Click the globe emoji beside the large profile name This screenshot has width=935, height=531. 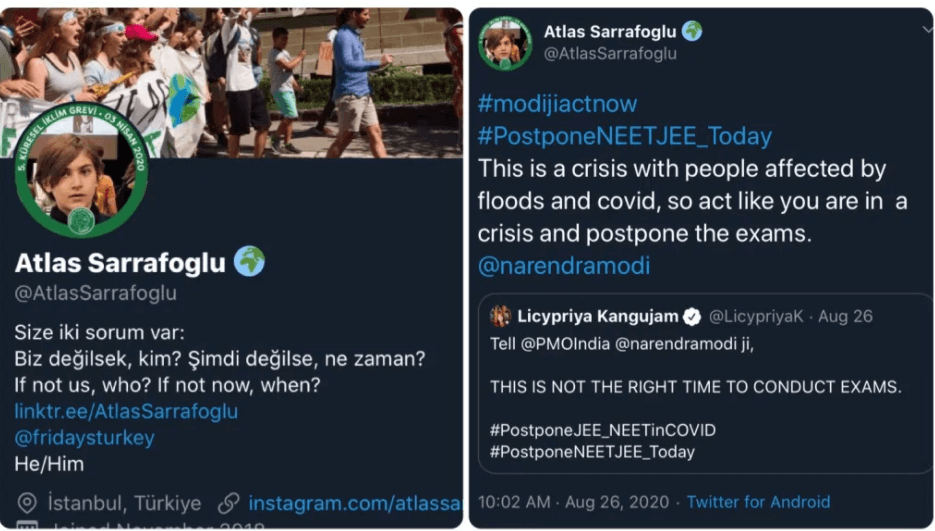pyautogui.click(x=249, y=262)
